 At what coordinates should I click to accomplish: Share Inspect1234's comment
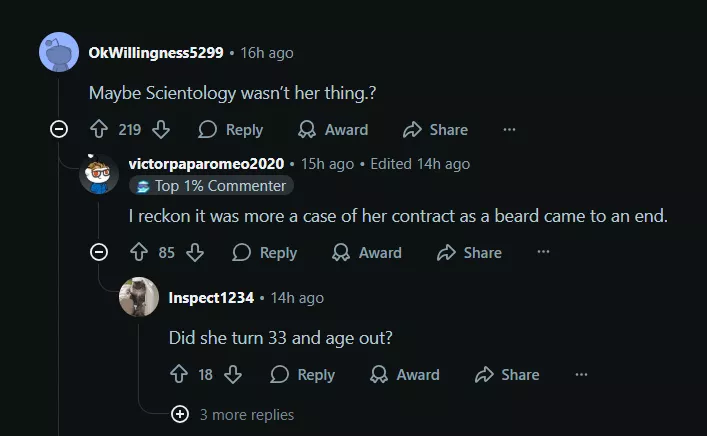(507, 374)
